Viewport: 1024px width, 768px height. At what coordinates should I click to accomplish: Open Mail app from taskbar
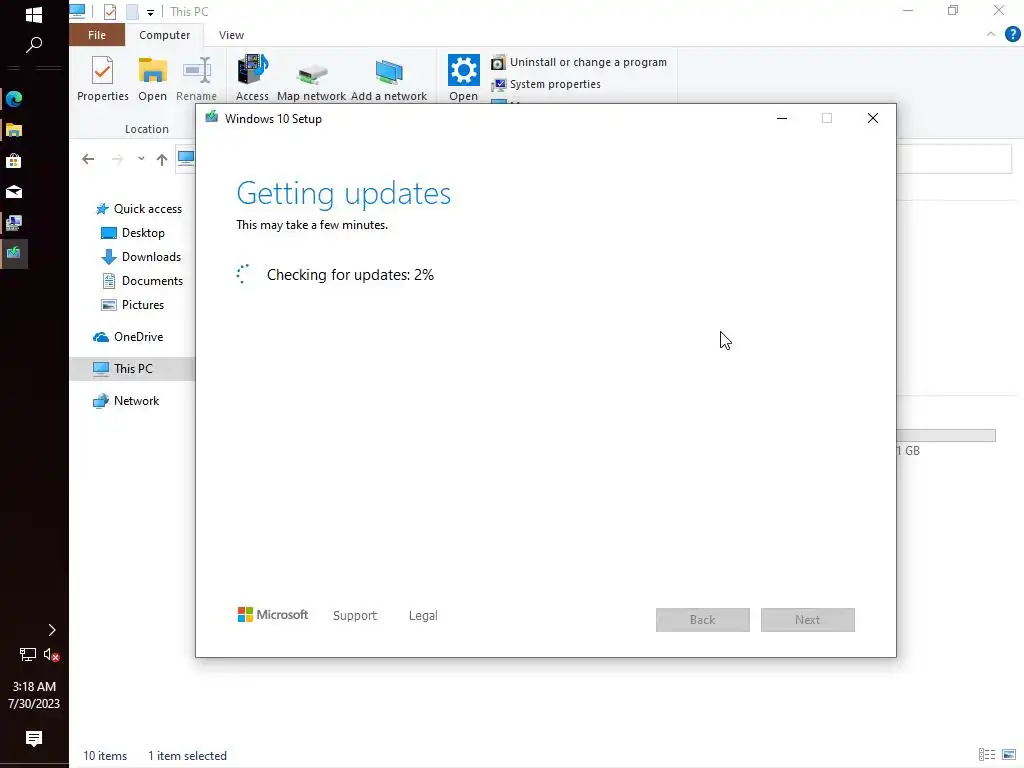14,192
